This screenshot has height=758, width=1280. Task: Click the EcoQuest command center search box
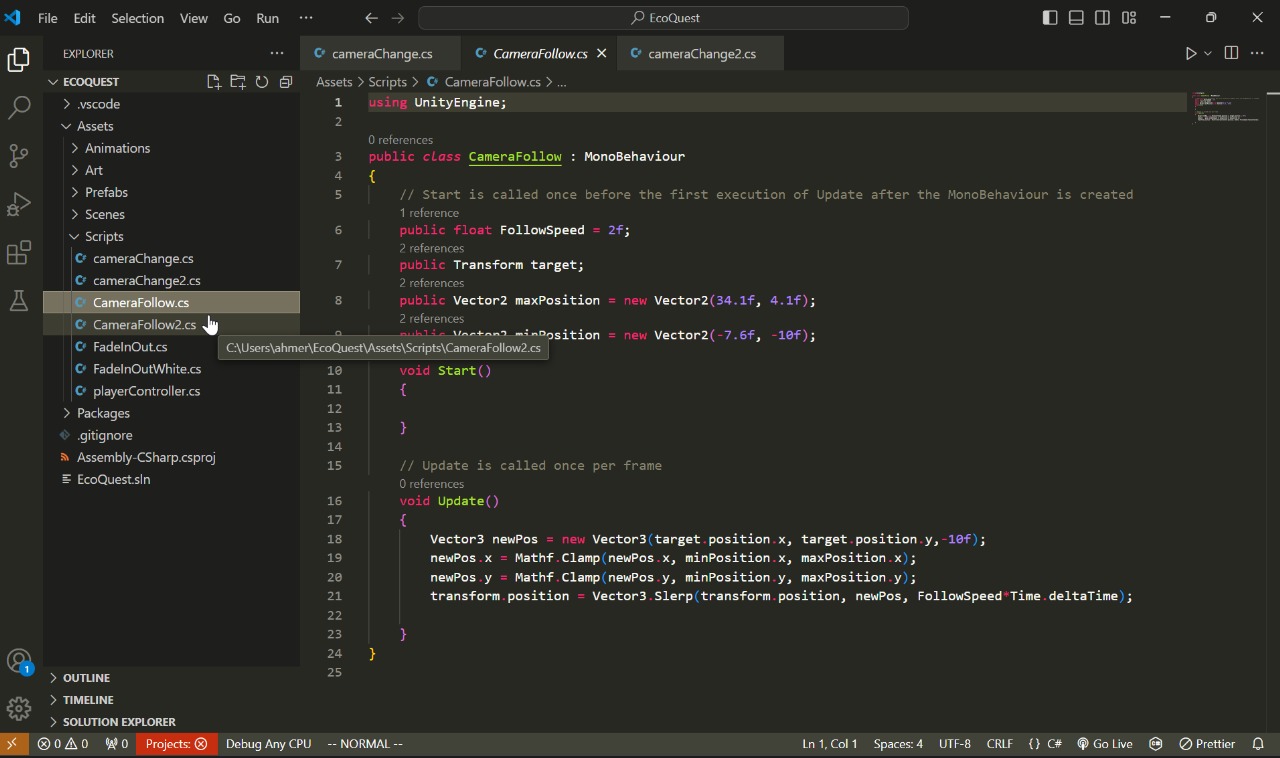click(664, 18)
